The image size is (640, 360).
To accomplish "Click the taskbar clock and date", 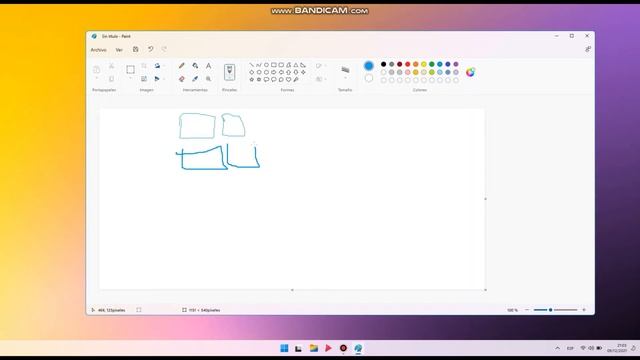I will click(x=617, y=348).
